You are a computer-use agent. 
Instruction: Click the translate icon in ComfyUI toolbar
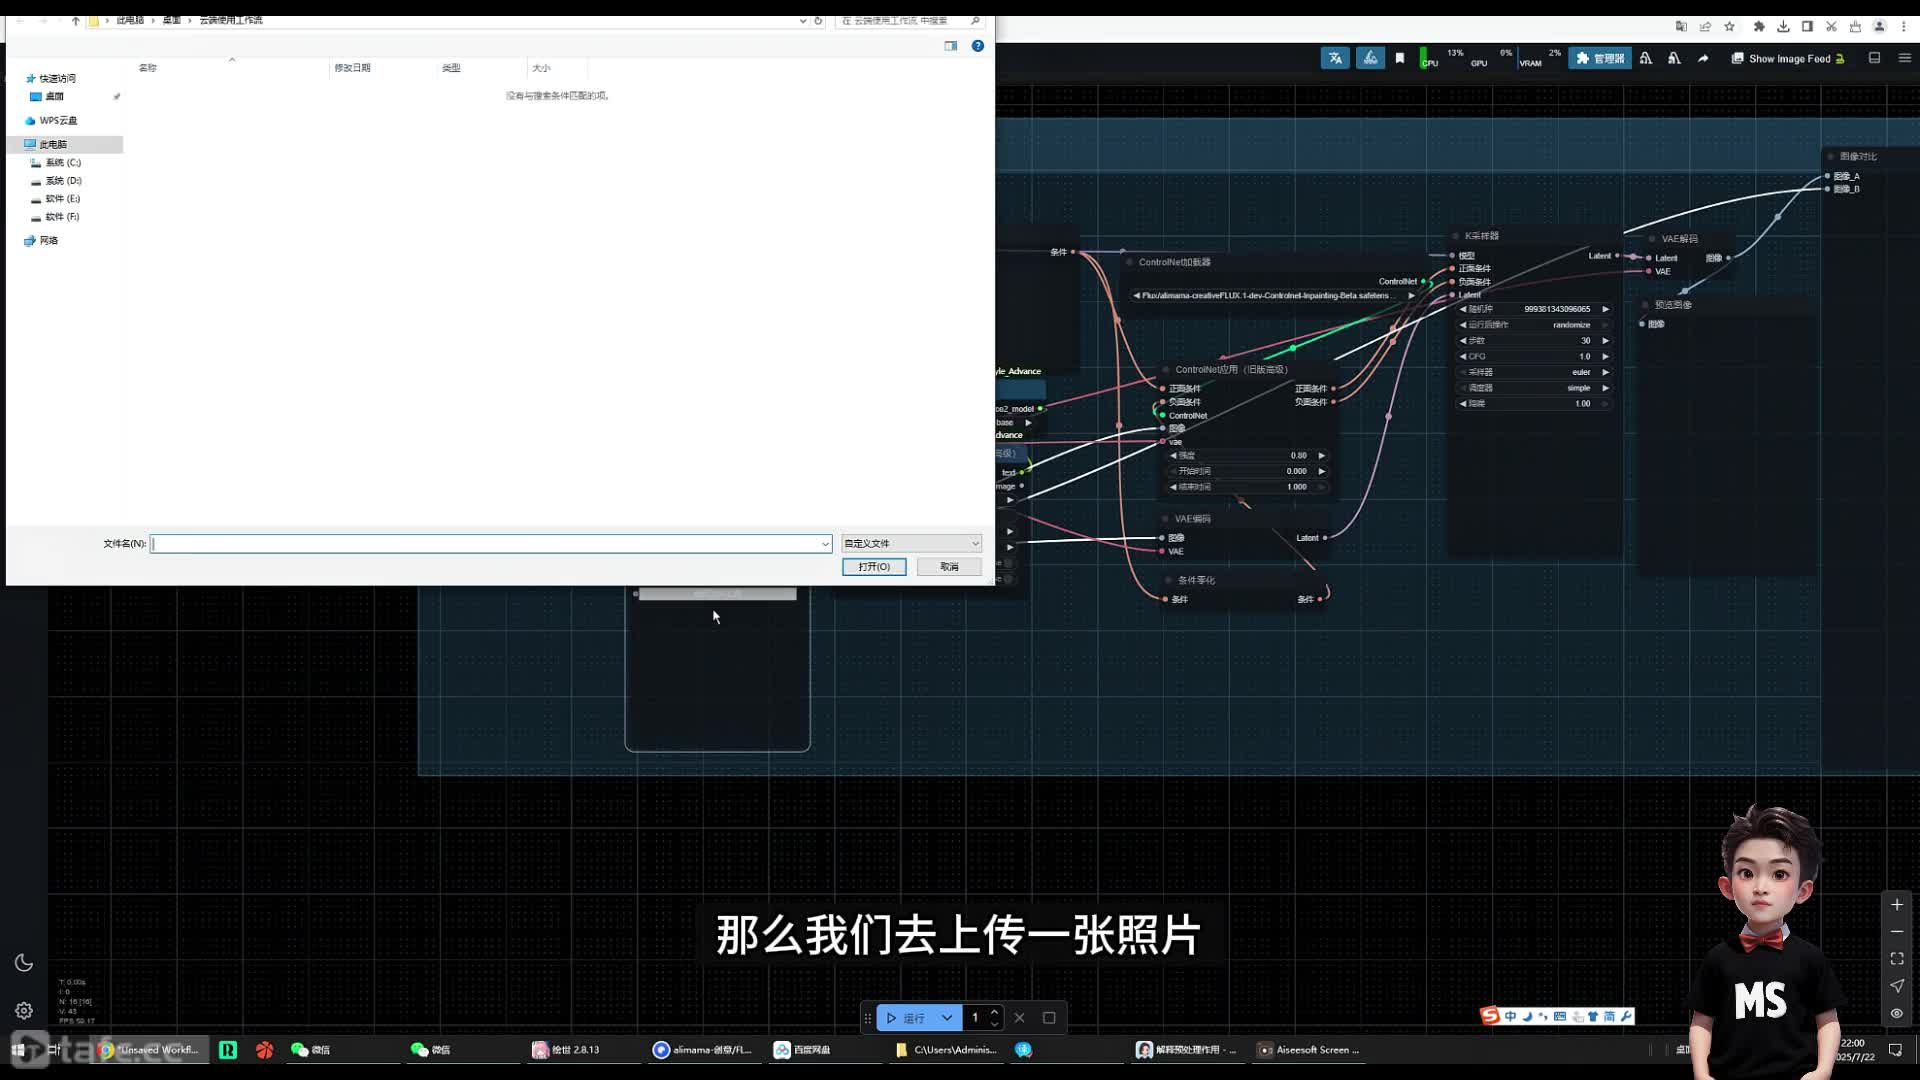(x=1335, y=58)
